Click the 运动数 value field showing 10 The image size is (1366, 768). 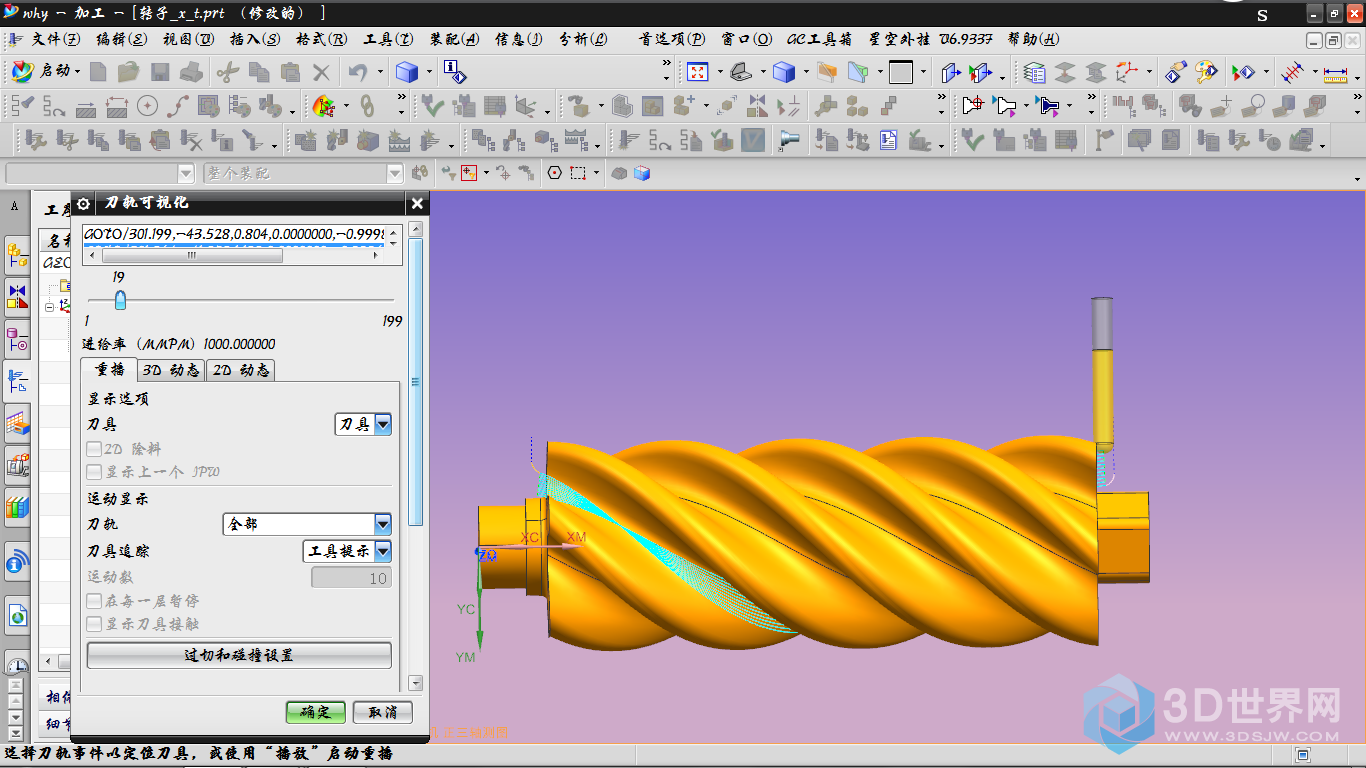pyautogui.click(x=351, y=578)
